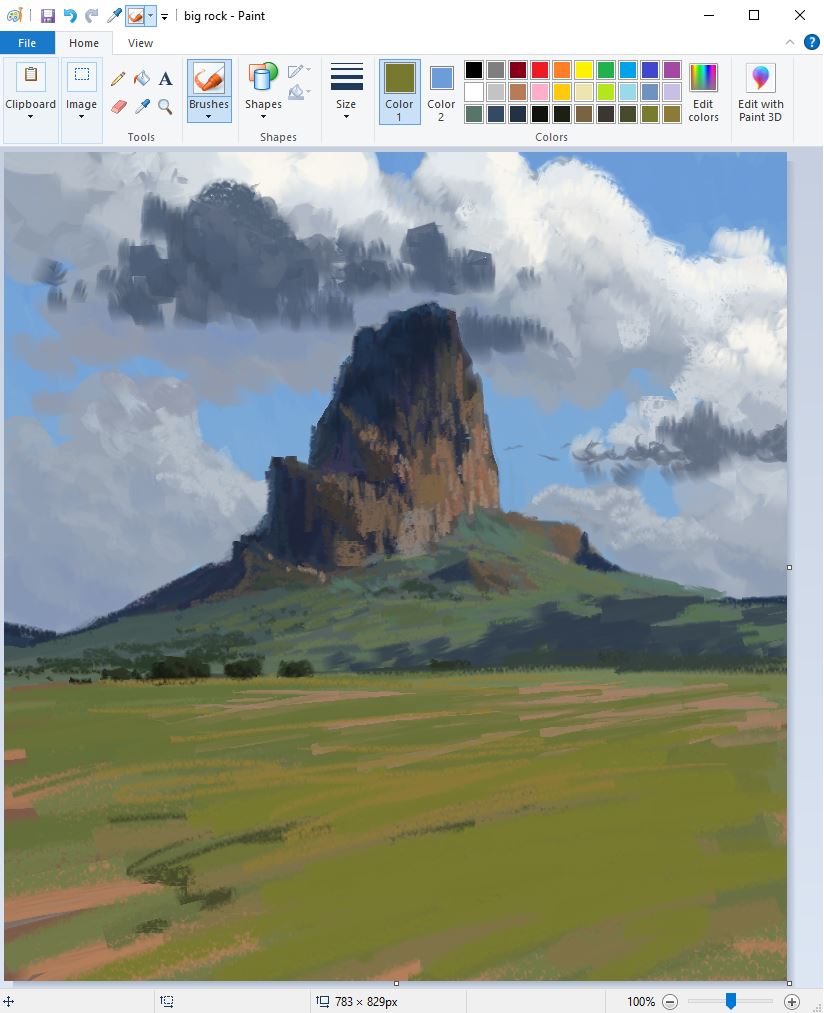Click the right-edge canvas resize handle
The image size is (824, 1013).
789,567
